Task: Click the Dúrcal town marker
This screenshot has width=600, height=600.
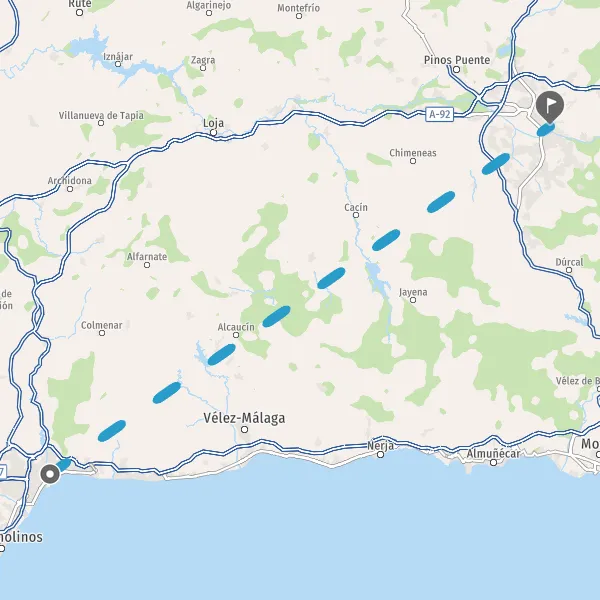Action: [569, 270]
